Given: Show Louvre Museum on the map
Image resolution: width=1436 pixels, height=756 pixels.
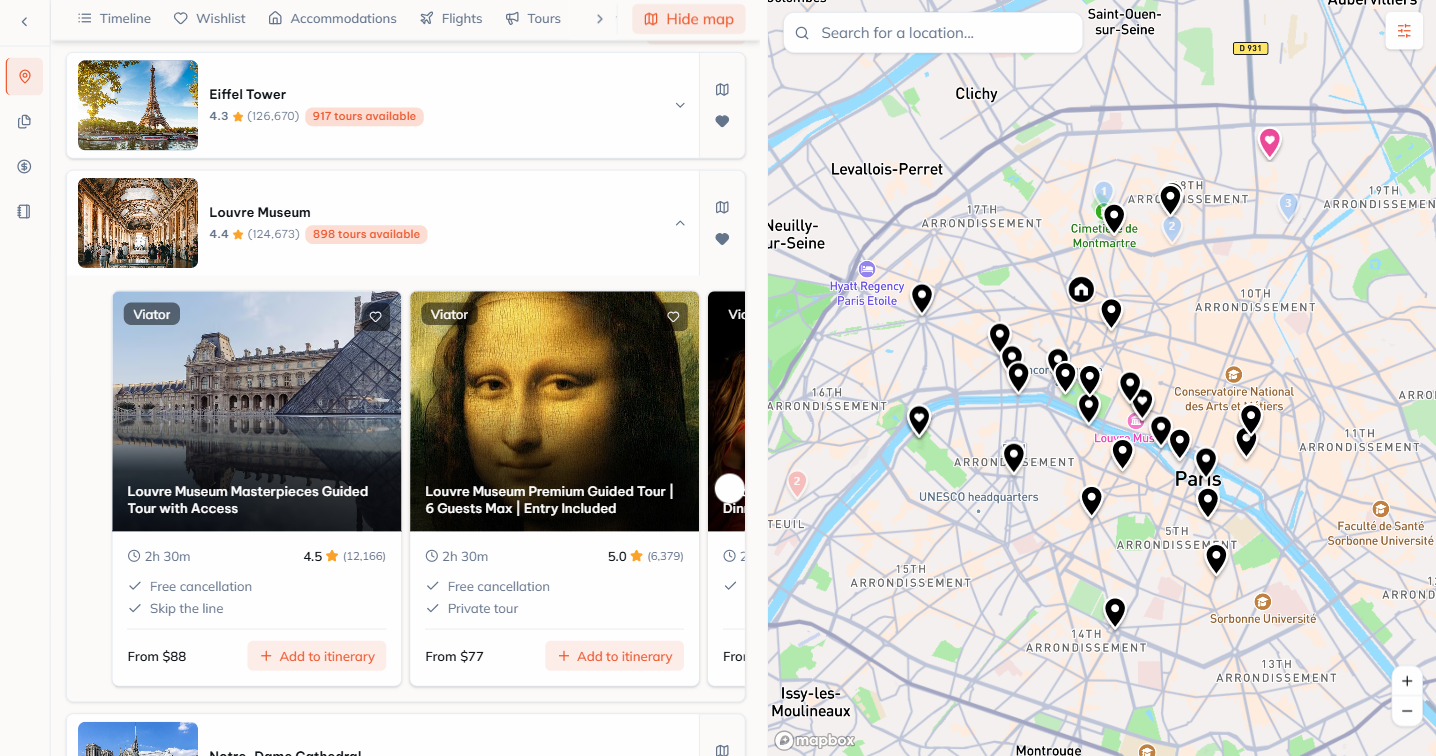Looking at the screenshot, I should coord(722,207).
